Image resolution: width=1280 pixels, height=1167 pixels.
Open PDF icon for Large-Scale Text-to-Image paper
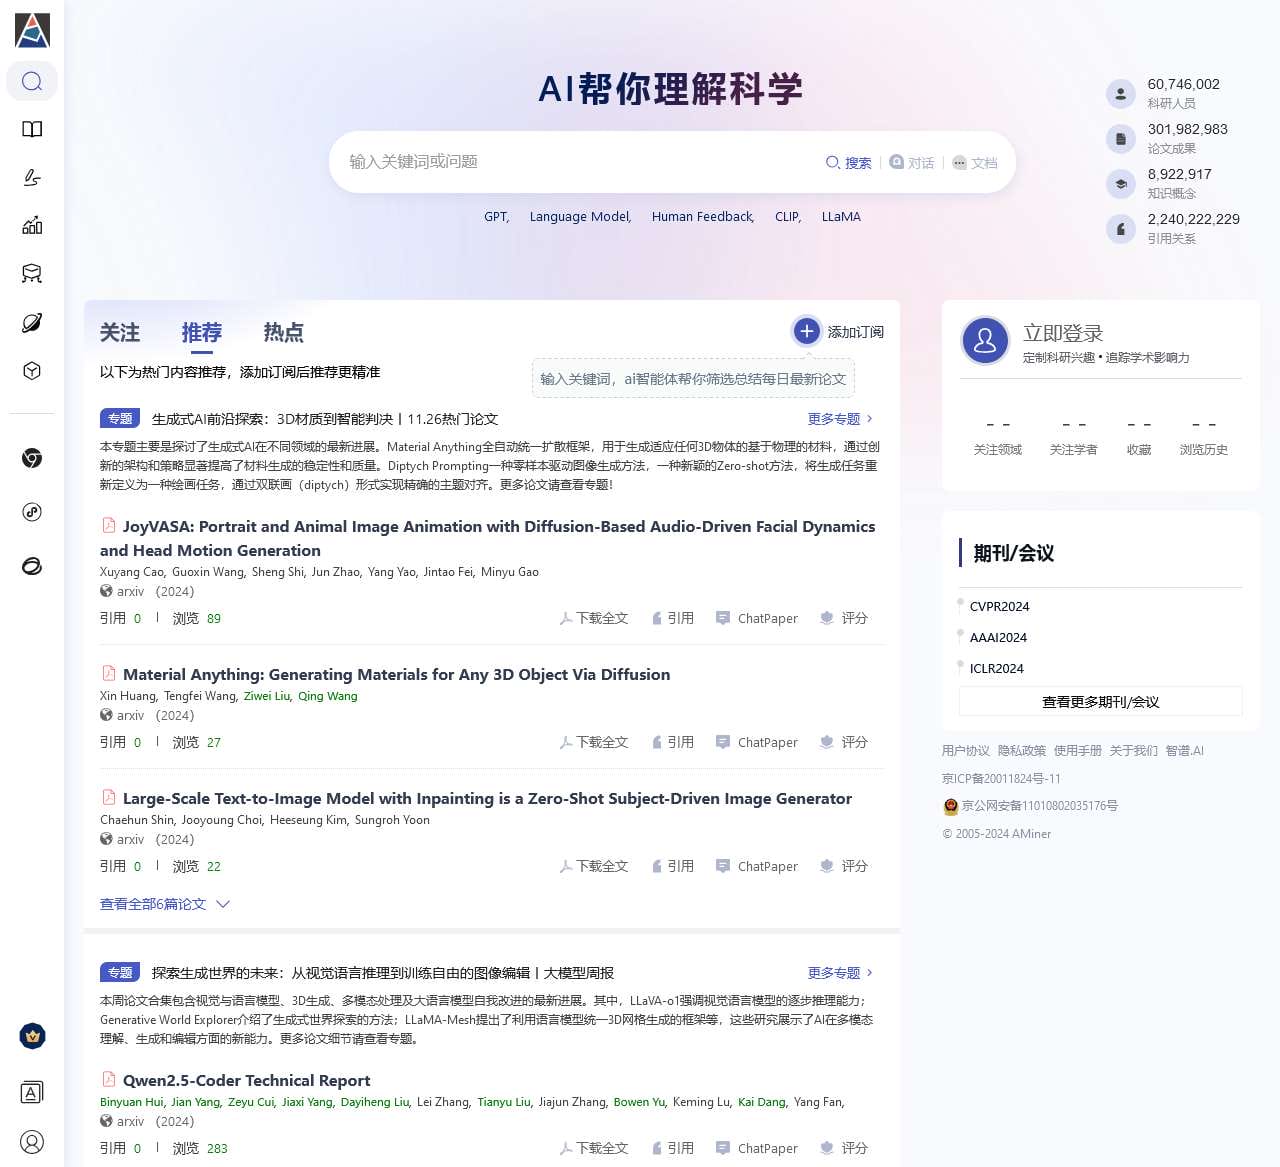tap(109, 797)
